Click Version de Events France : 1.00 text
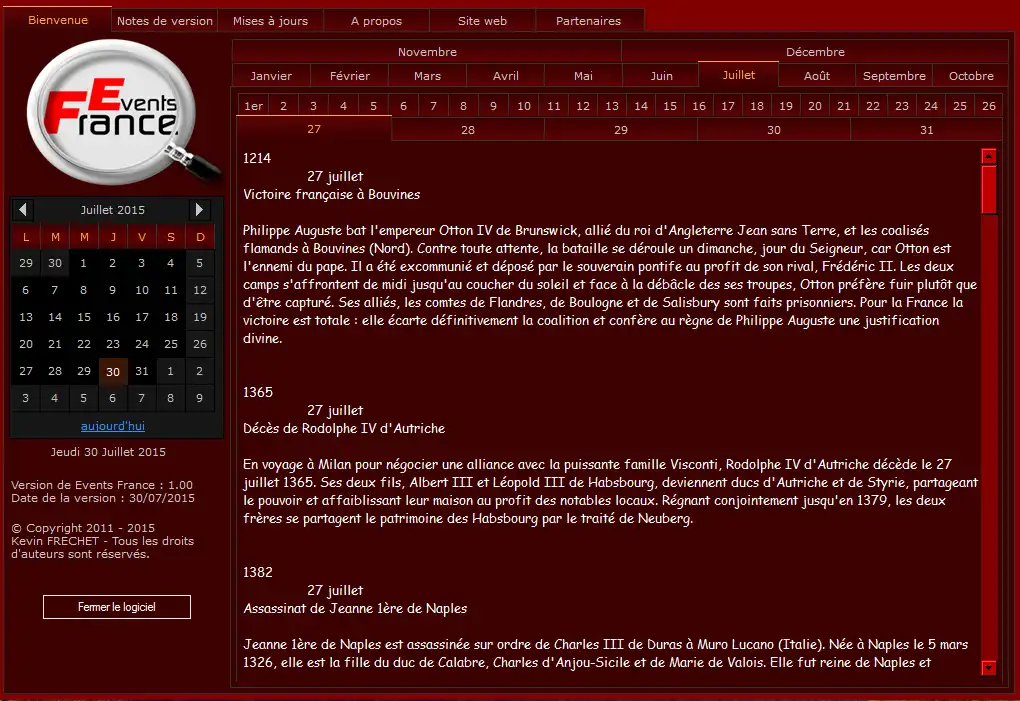This screenshot has width=1020, height=701. pyautogui.click(x=102, y=484)
